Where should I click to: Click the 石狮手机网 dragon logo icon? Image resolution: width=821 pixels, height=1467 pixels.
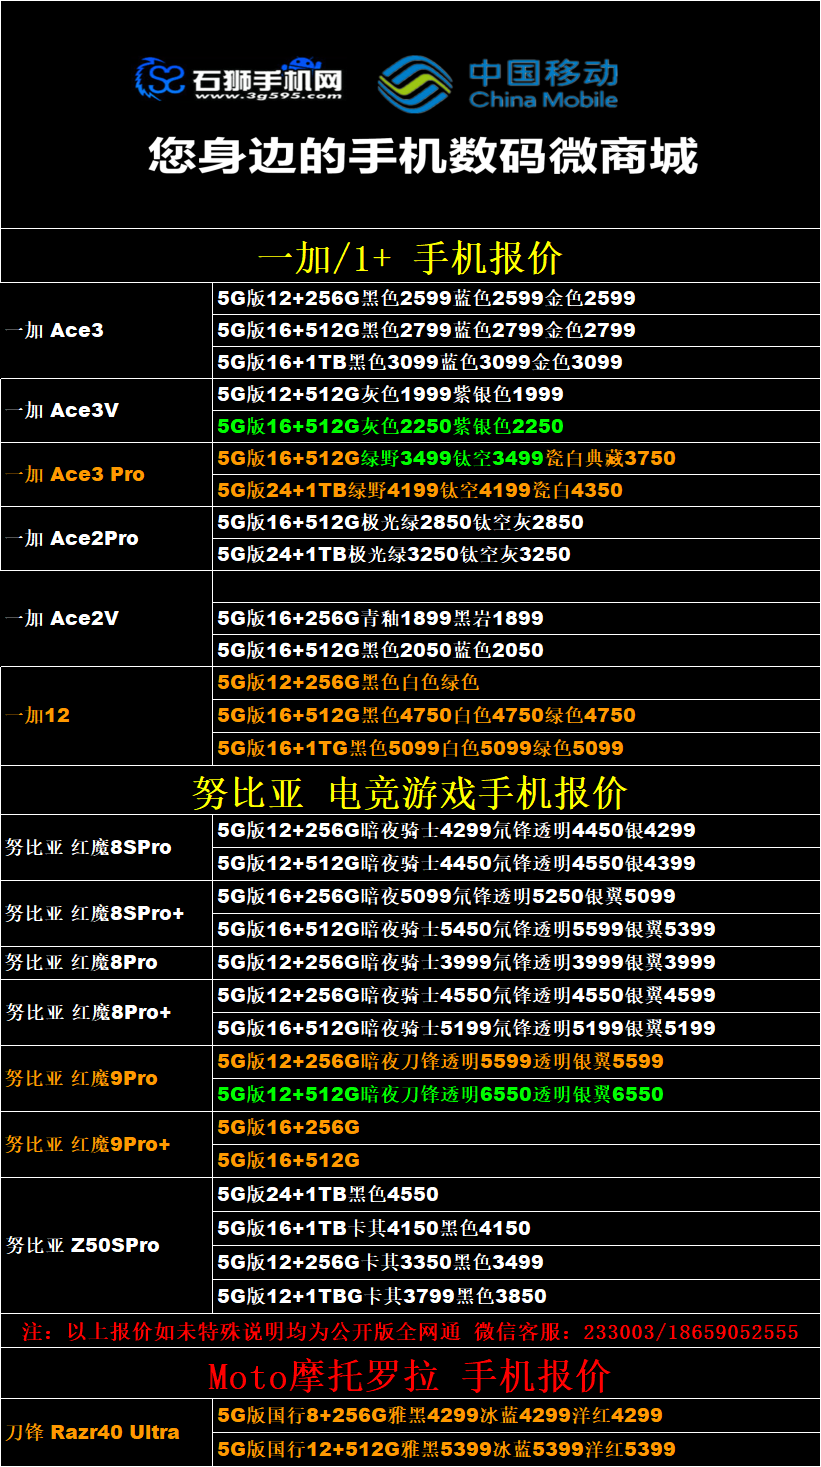point(162,80)
